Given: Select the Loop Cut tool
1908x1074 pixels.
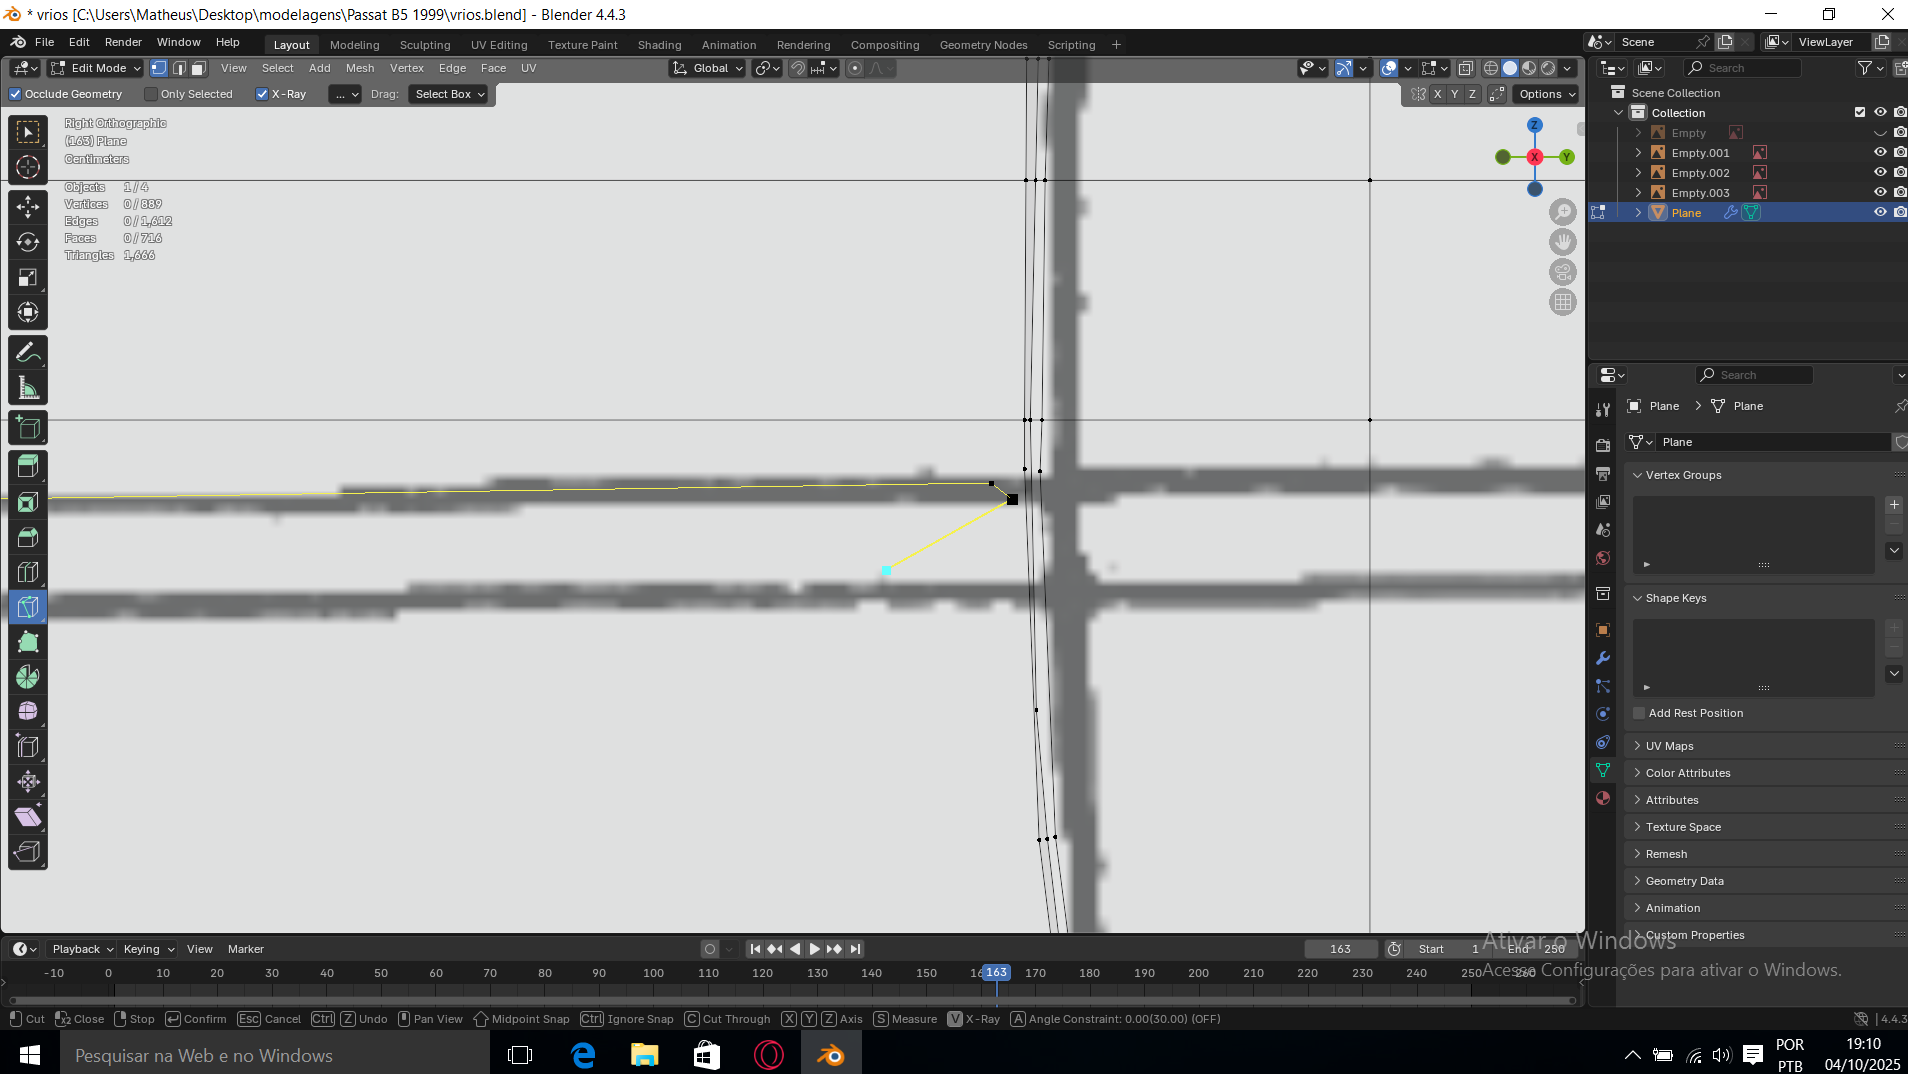Looking at the screenshot, I should coord(28,572).
